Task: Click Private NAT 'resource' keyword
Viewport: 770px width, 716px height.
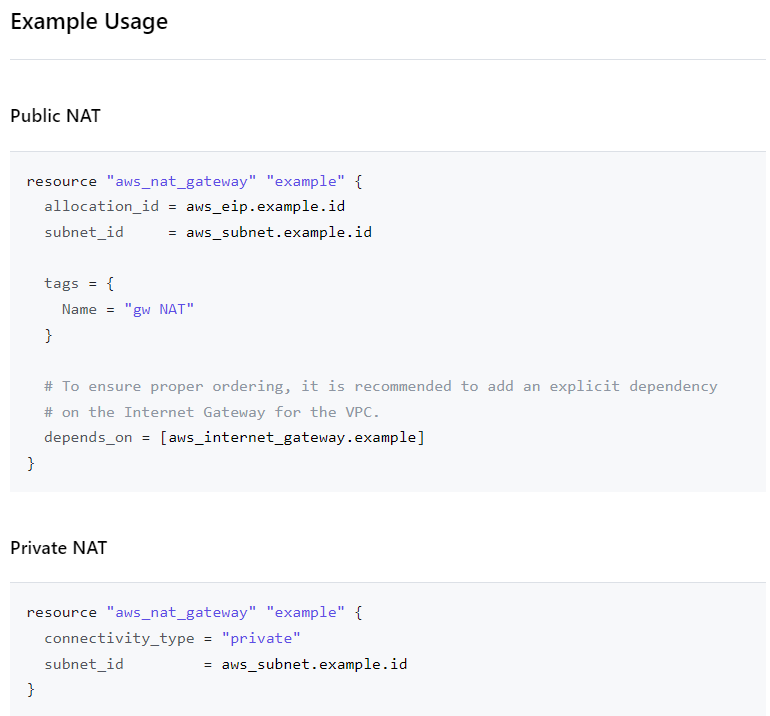Action: pos(61,613)
